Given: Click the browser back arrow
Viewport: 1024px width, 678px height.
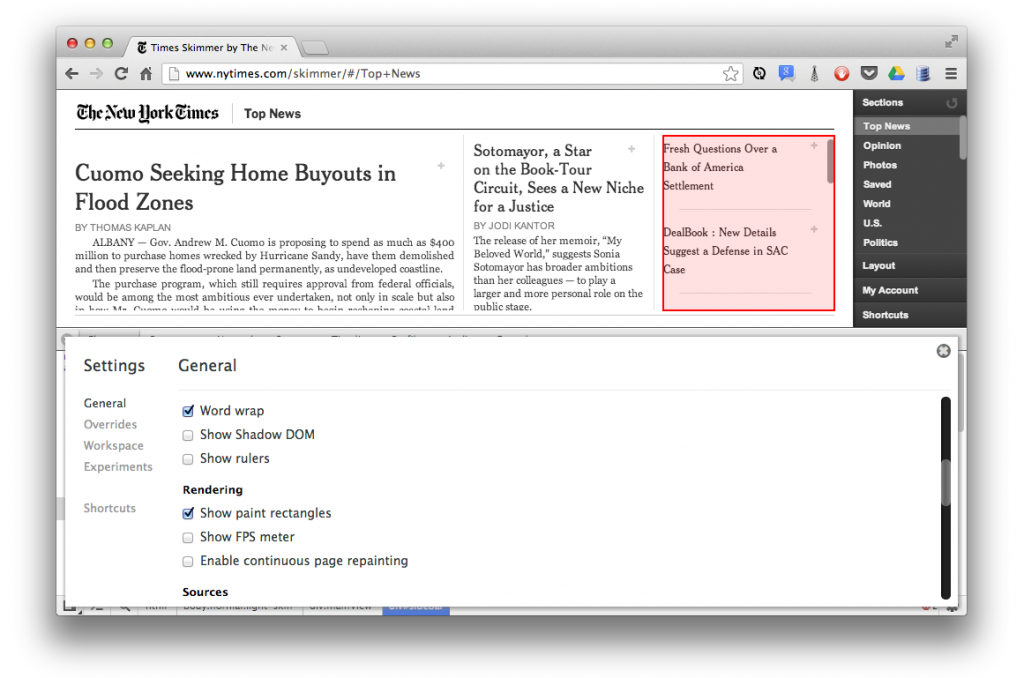Looking at the screenshot, I should [72, 73].
